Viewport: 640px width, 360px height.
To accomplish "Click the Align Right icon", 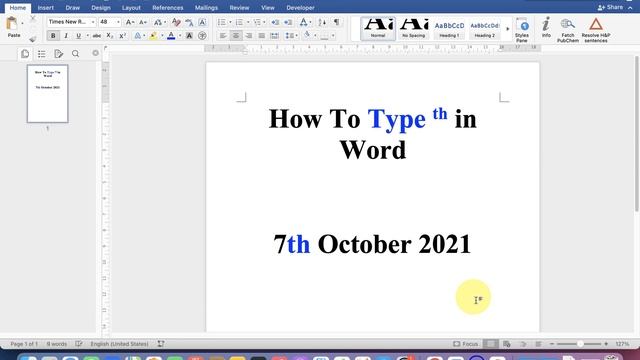I will click(249, 36).
